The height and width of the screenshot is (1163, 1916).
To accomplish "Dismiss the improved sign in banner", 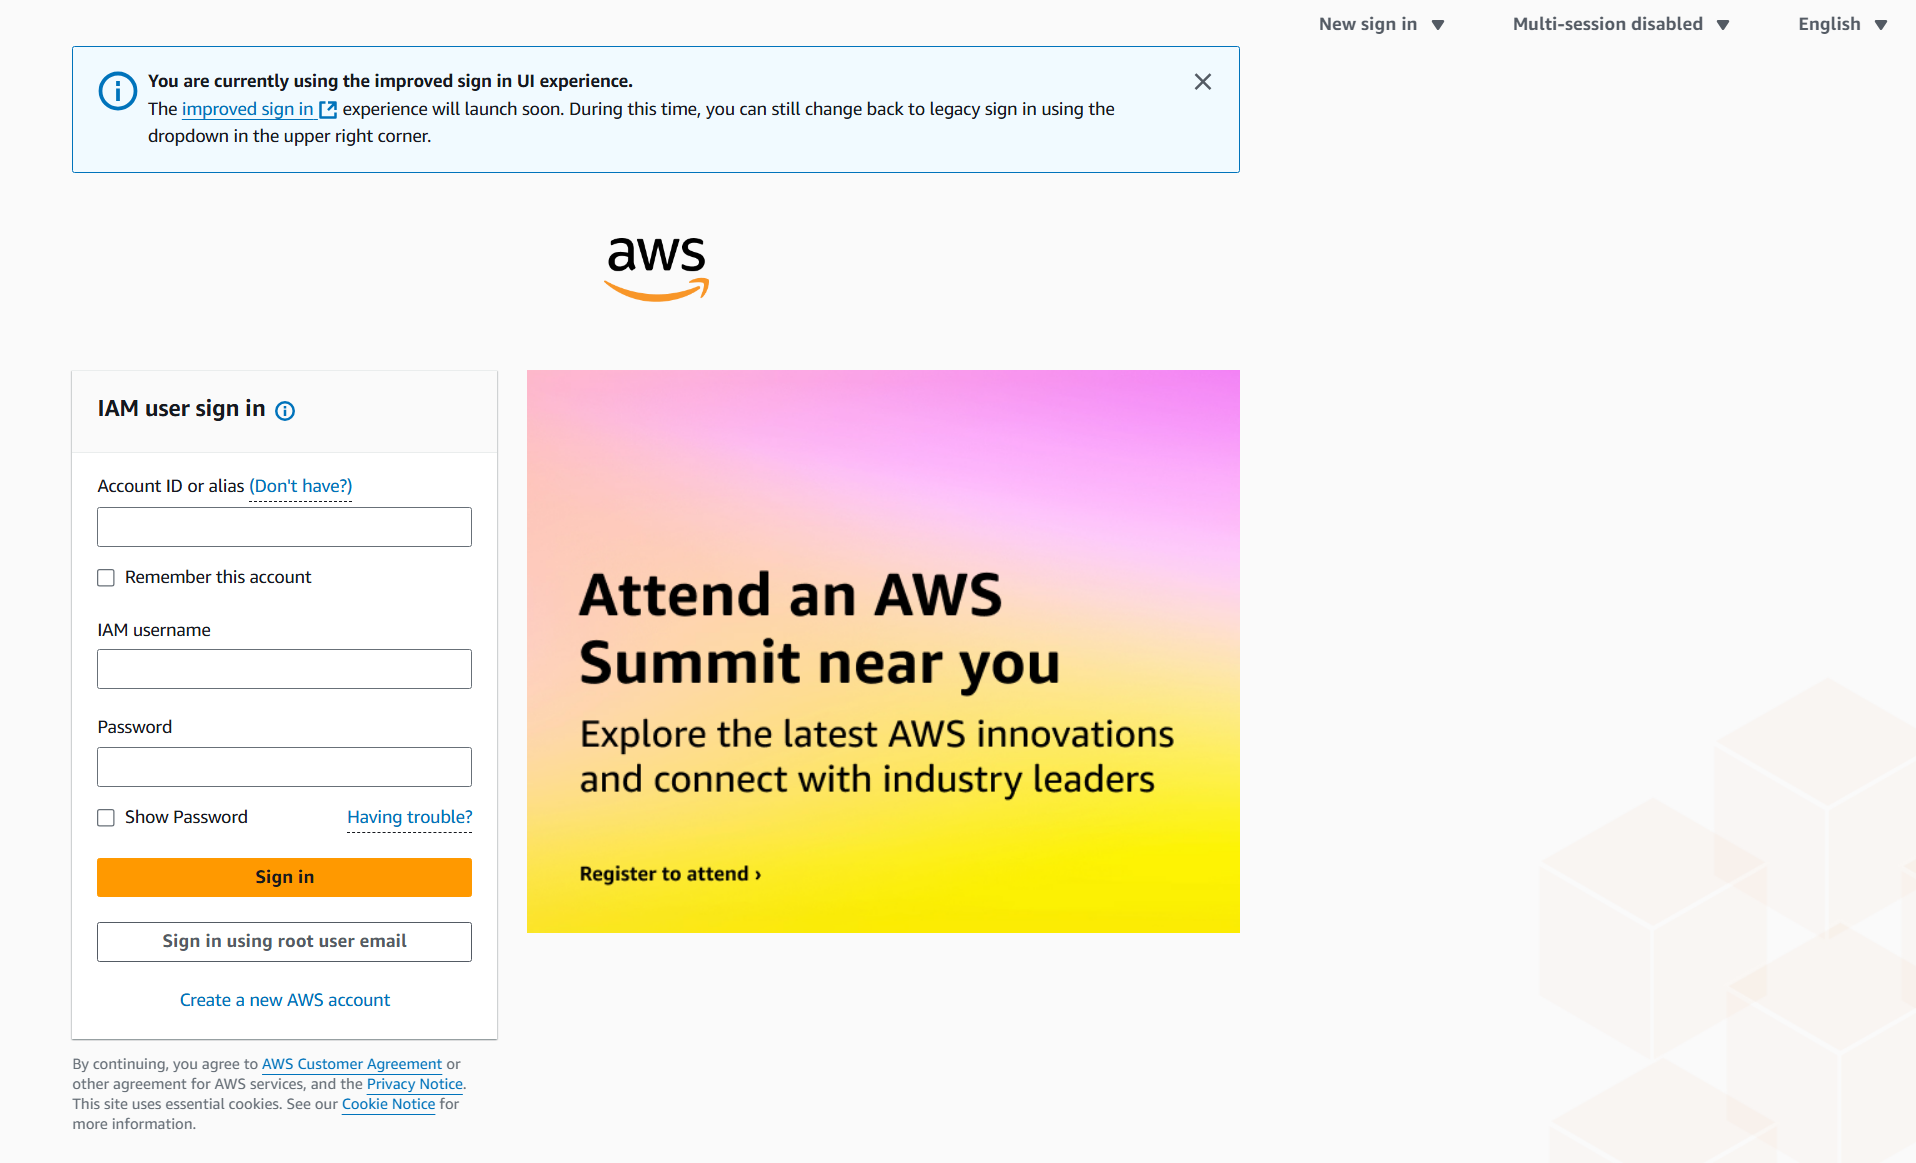I will (1203, 82).
